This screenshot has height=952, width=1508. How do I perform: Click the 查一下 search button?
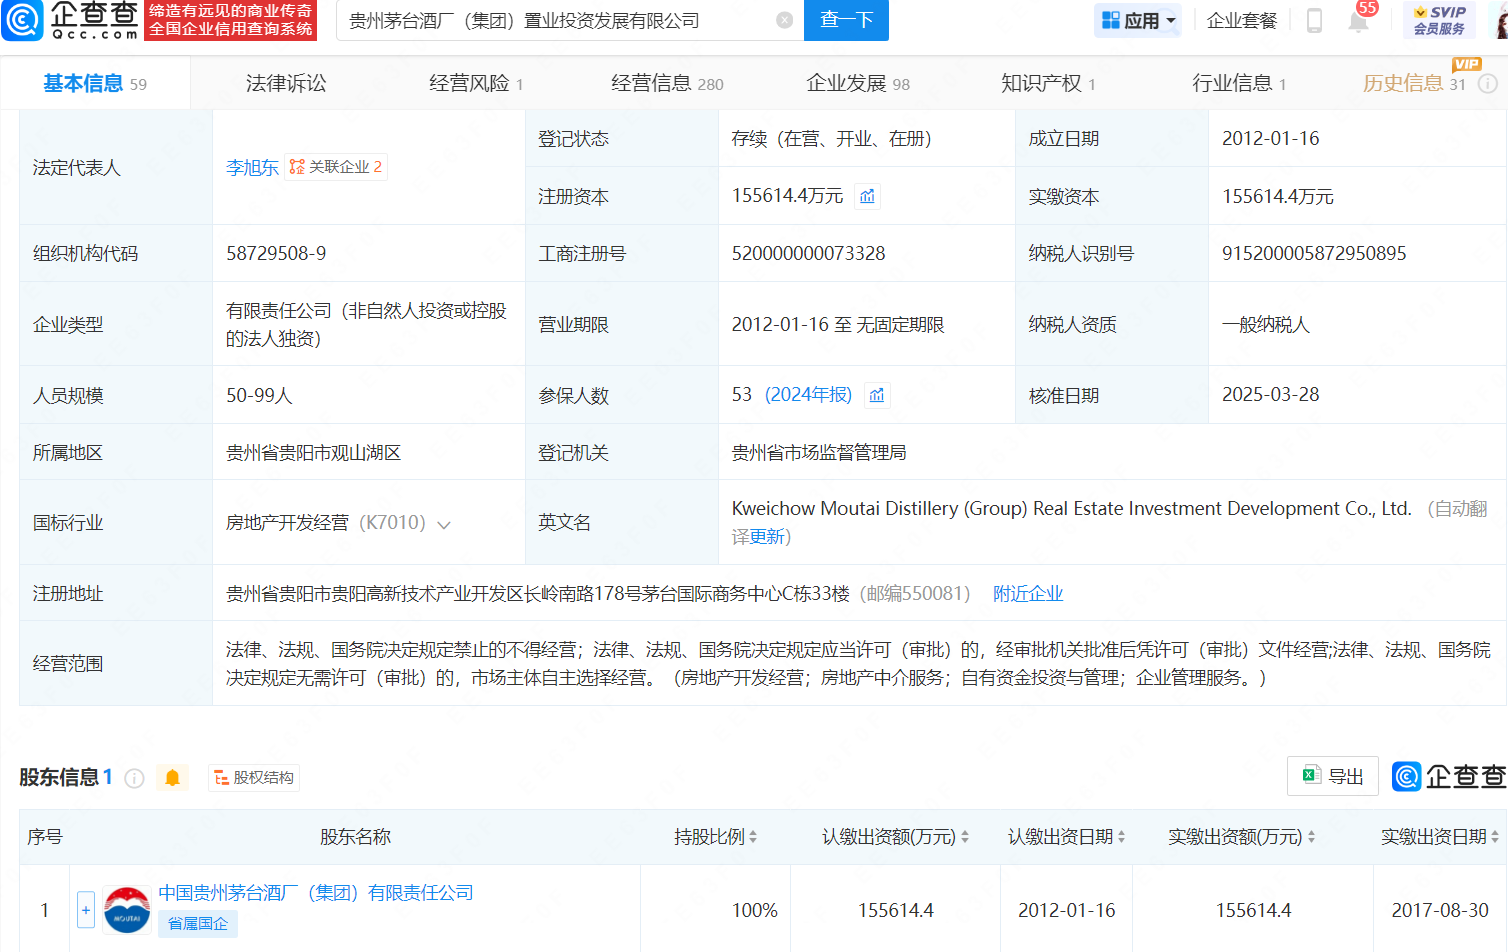pyautogui.click(x=846, y=20)
